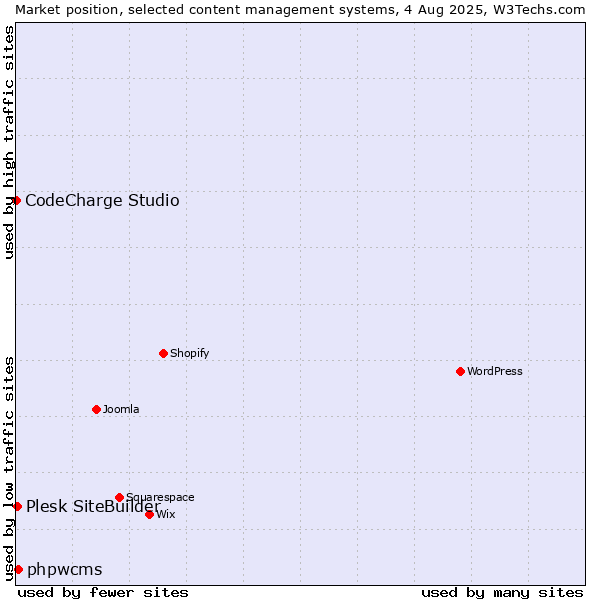This screenshot has height=600, width=600.
Task: Select the 'CodeCharge Studio' label text
Action: (x=102, y=201)
